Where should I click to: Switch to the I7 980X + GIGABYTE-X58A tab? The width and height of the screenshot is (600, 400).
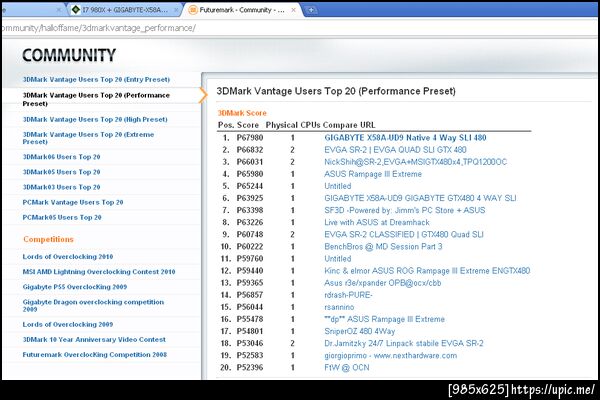tap(126, 10)
